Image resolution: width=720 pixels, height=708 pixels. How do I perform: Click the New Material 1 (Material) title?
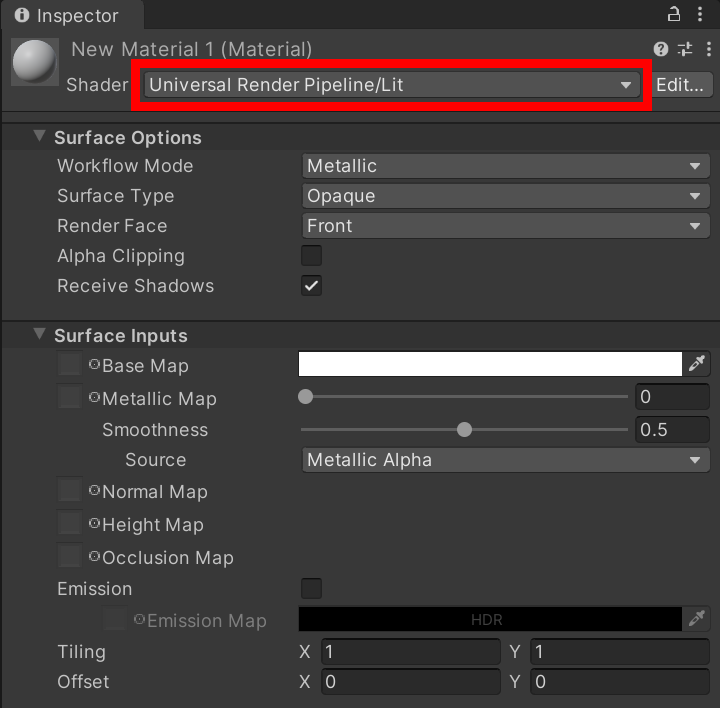191,49
